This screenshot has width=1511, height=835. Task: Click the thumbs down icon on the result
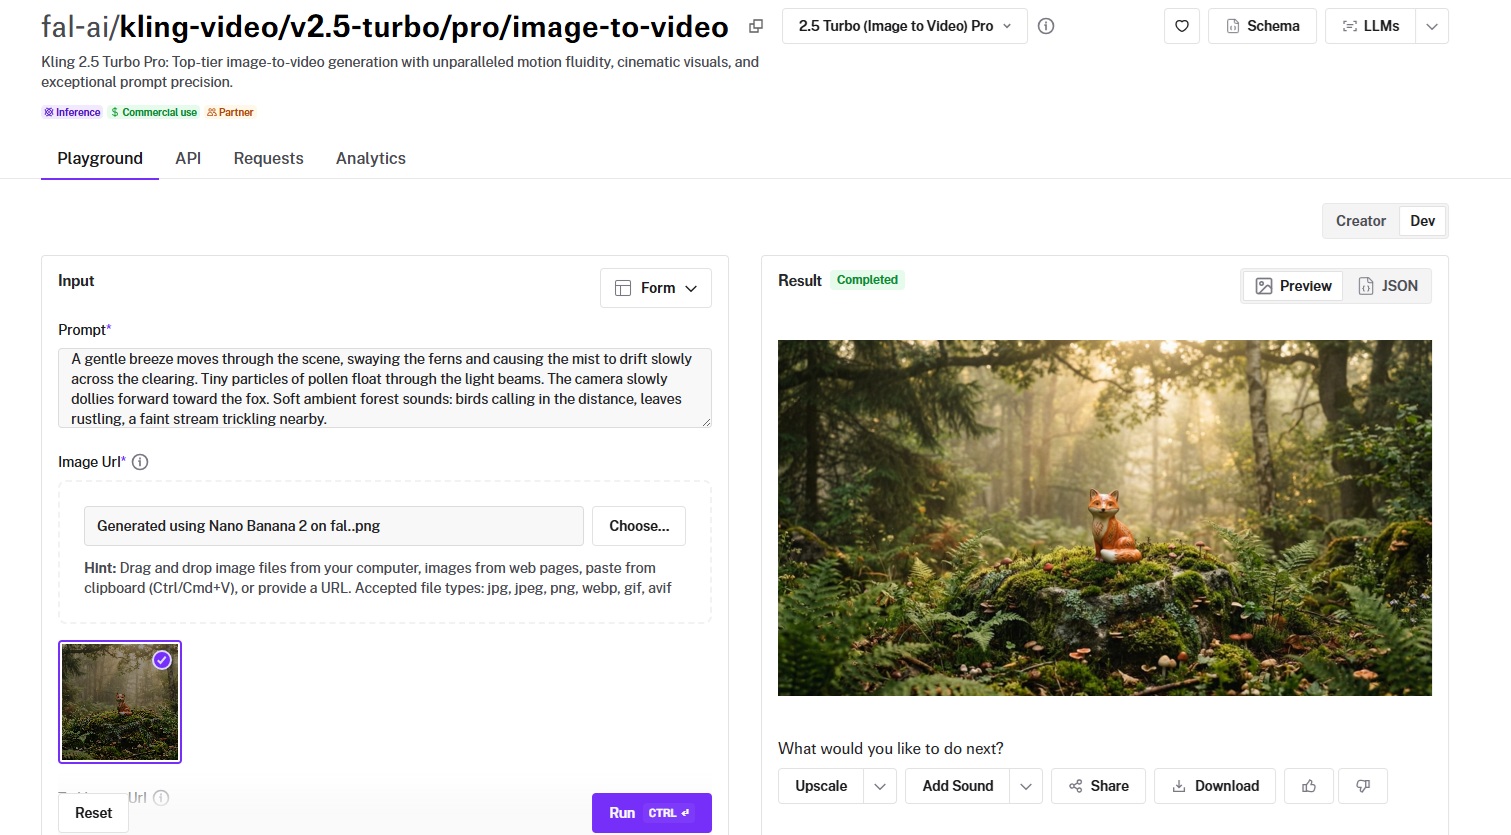pyautogui.click(x=1362, y=786)
